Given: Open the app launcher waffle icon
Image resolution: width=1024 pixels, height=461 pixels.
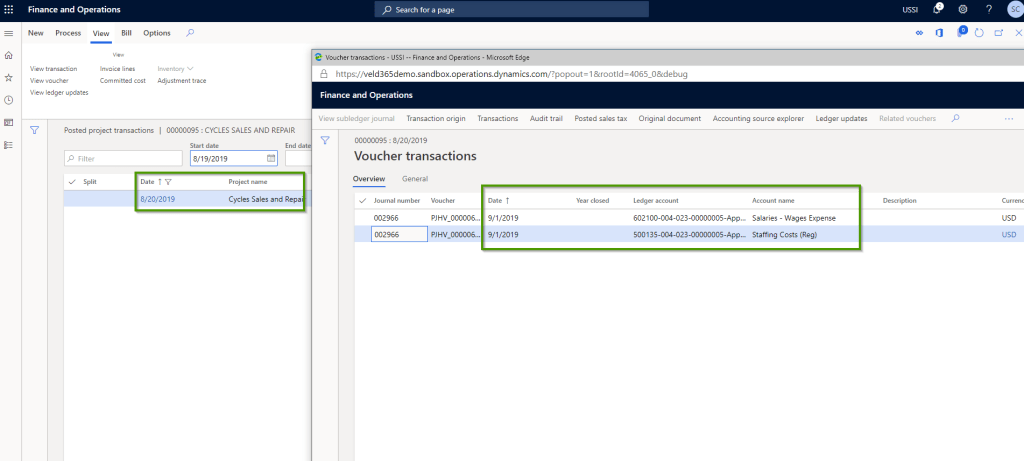Looking at the screenshot, I should pos(9,9).
